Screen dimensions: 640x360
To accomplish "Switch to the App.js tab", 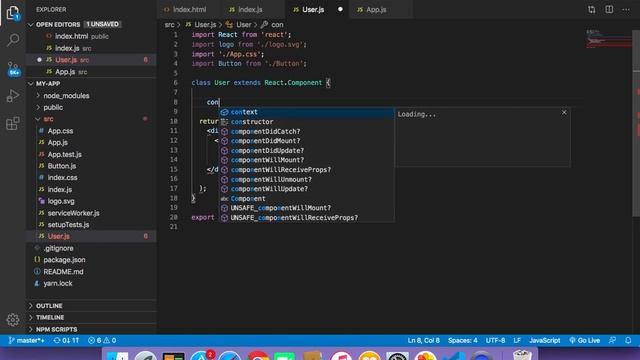I will click(376, 9).
